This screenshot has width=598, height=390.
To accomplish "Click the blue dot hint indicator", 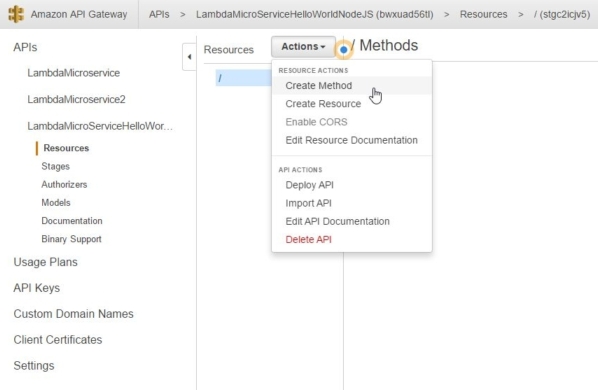I will tap(343, 50).
